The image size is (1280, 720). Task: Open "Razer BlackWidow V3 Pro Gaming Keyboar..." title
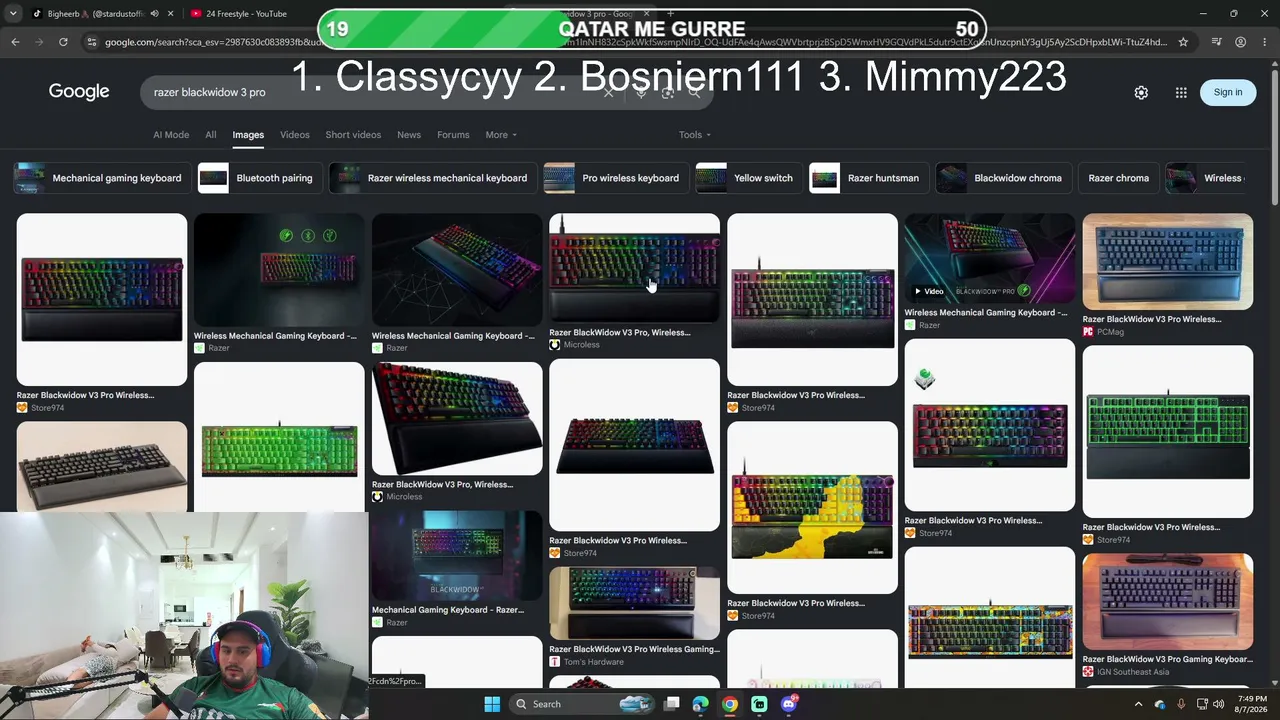pos(1167,659)
